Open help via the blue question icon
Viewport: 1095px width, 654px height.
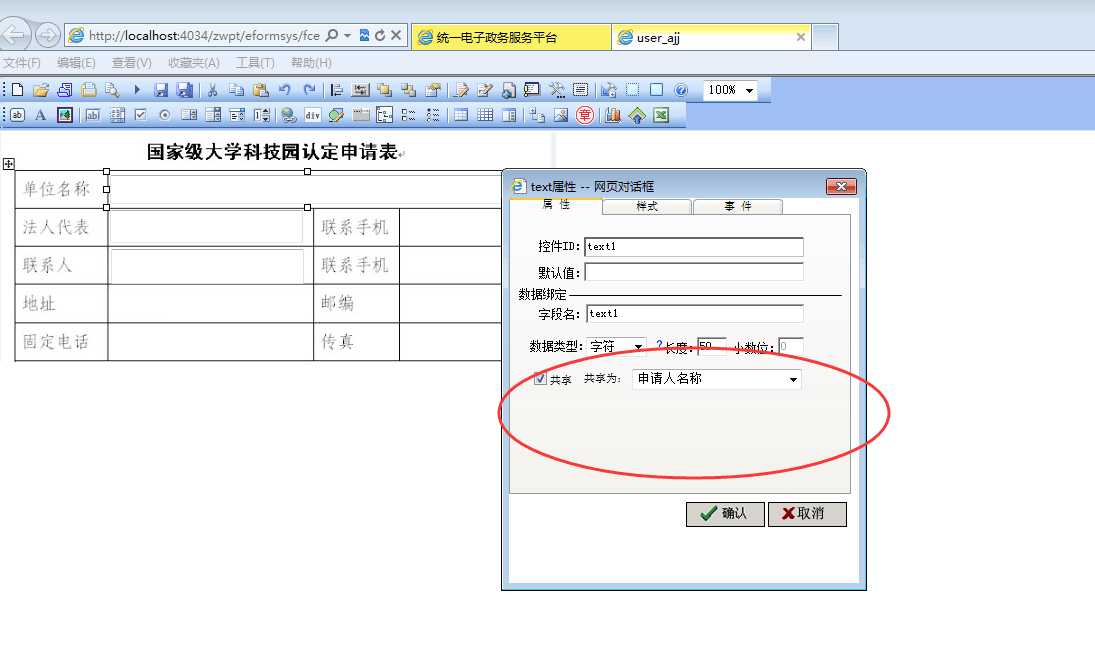tap(681, 89)
